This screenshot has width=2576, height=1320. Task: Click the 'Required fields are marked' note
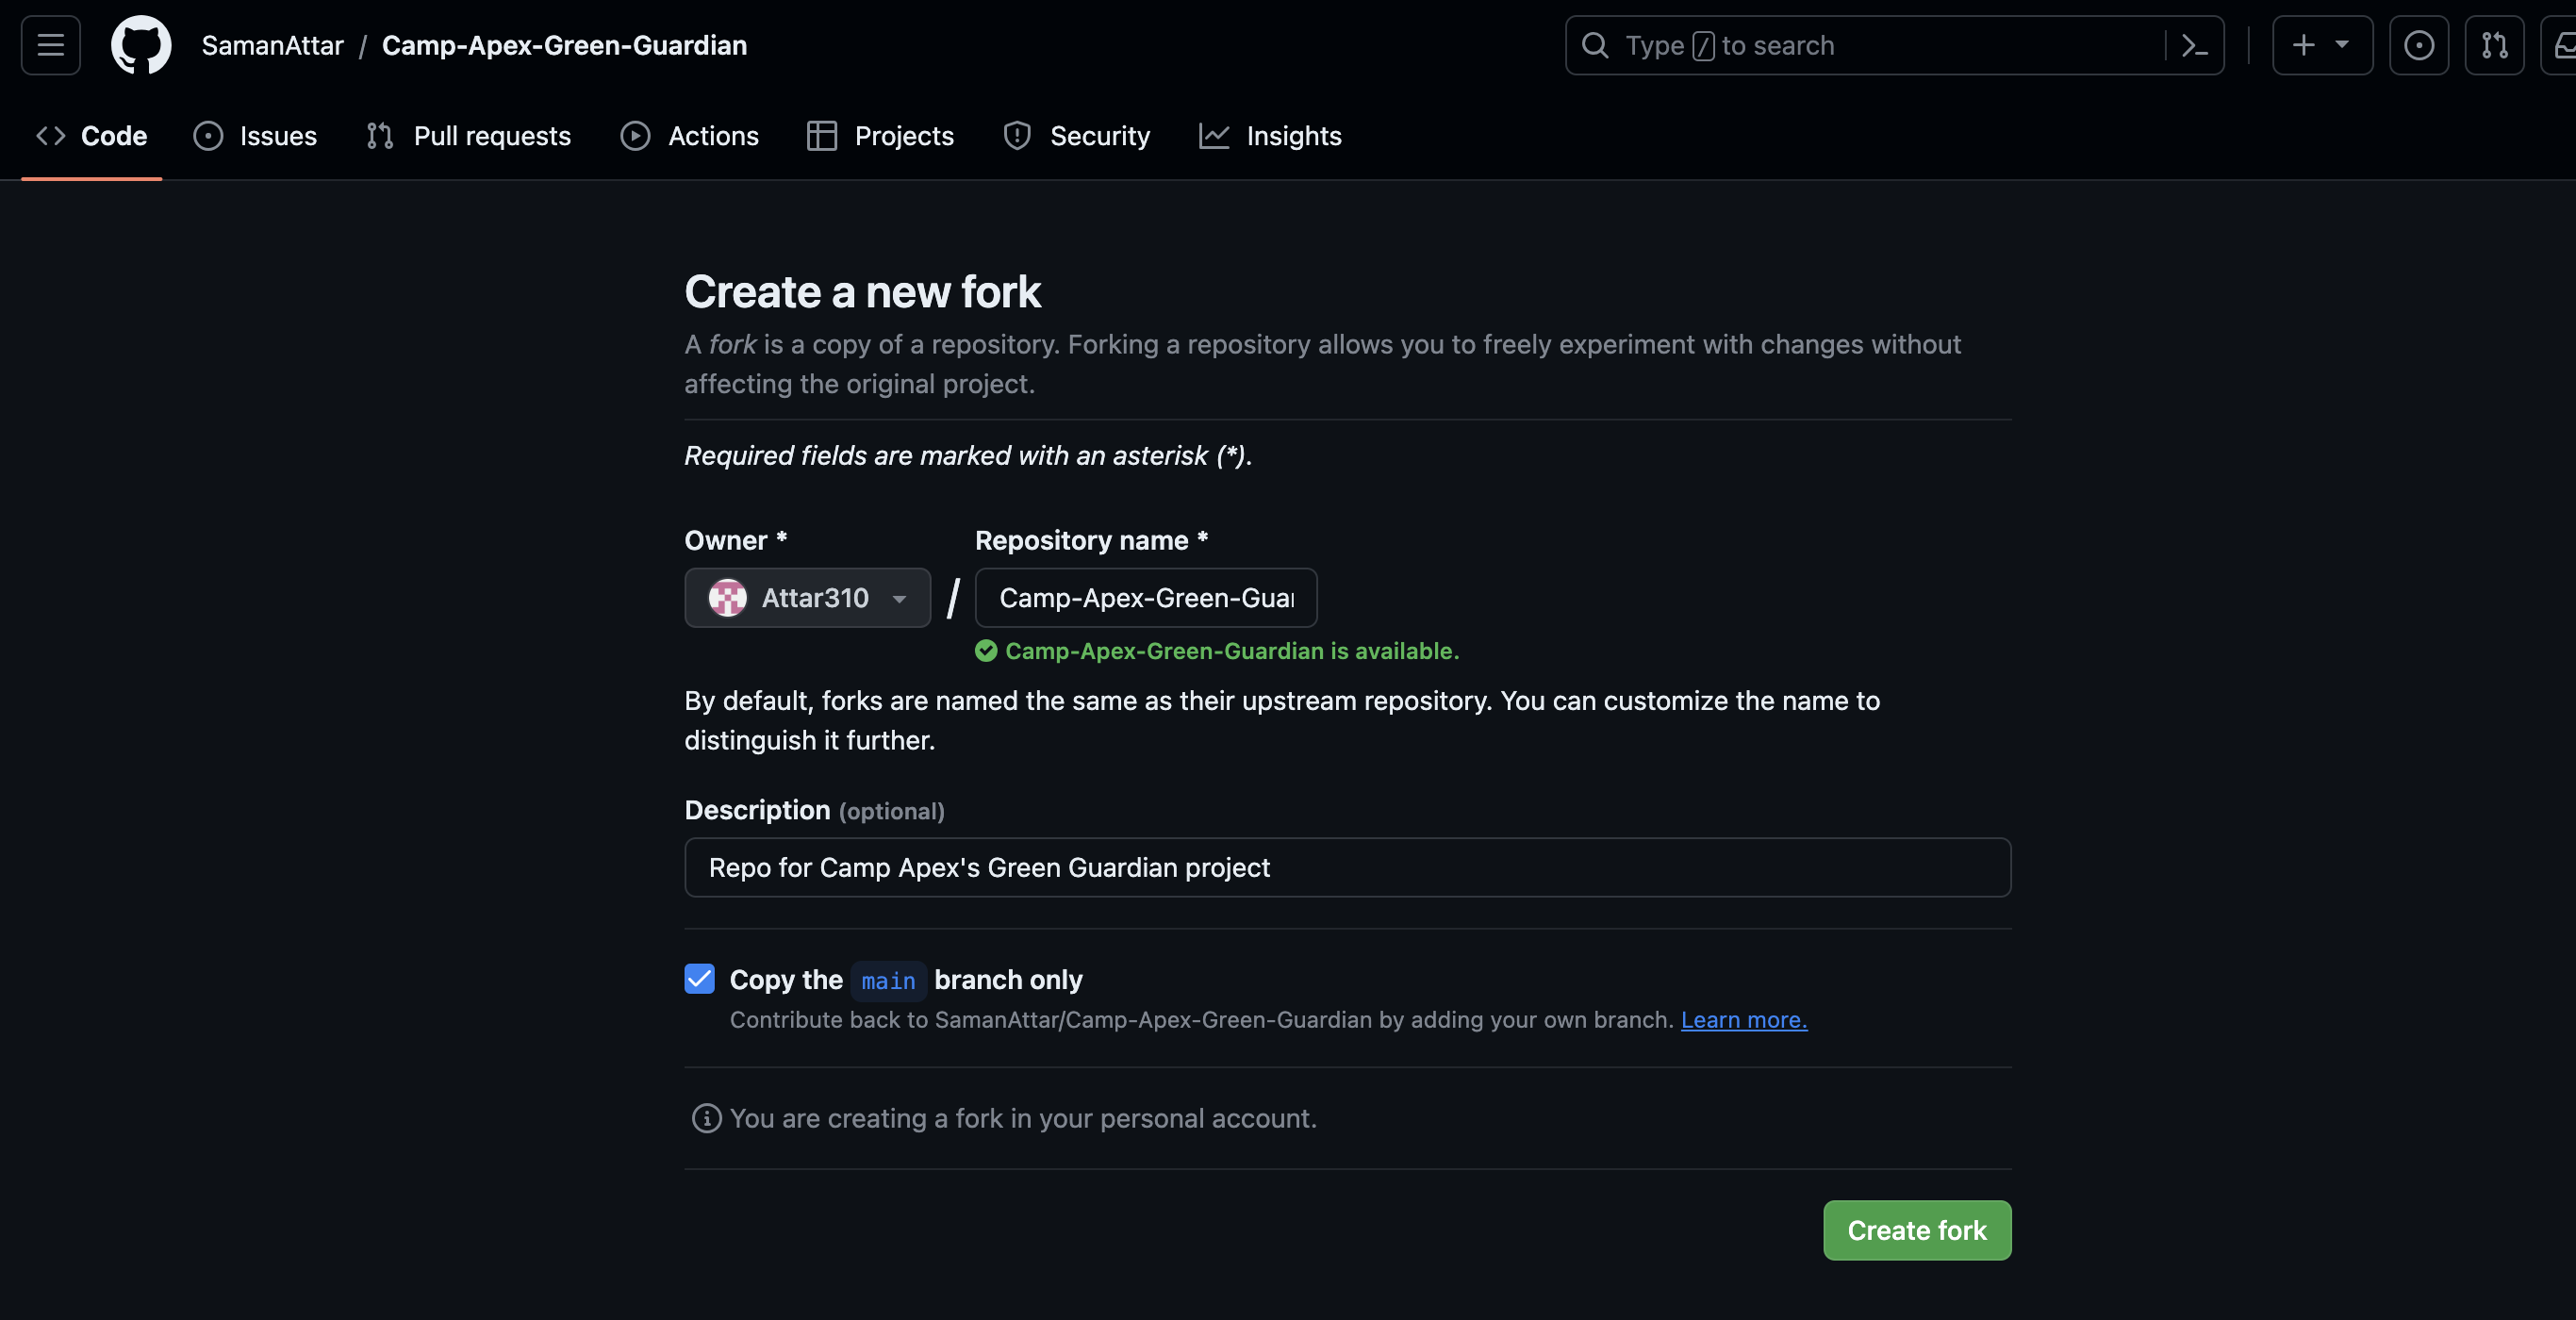(x=968, y=455)
